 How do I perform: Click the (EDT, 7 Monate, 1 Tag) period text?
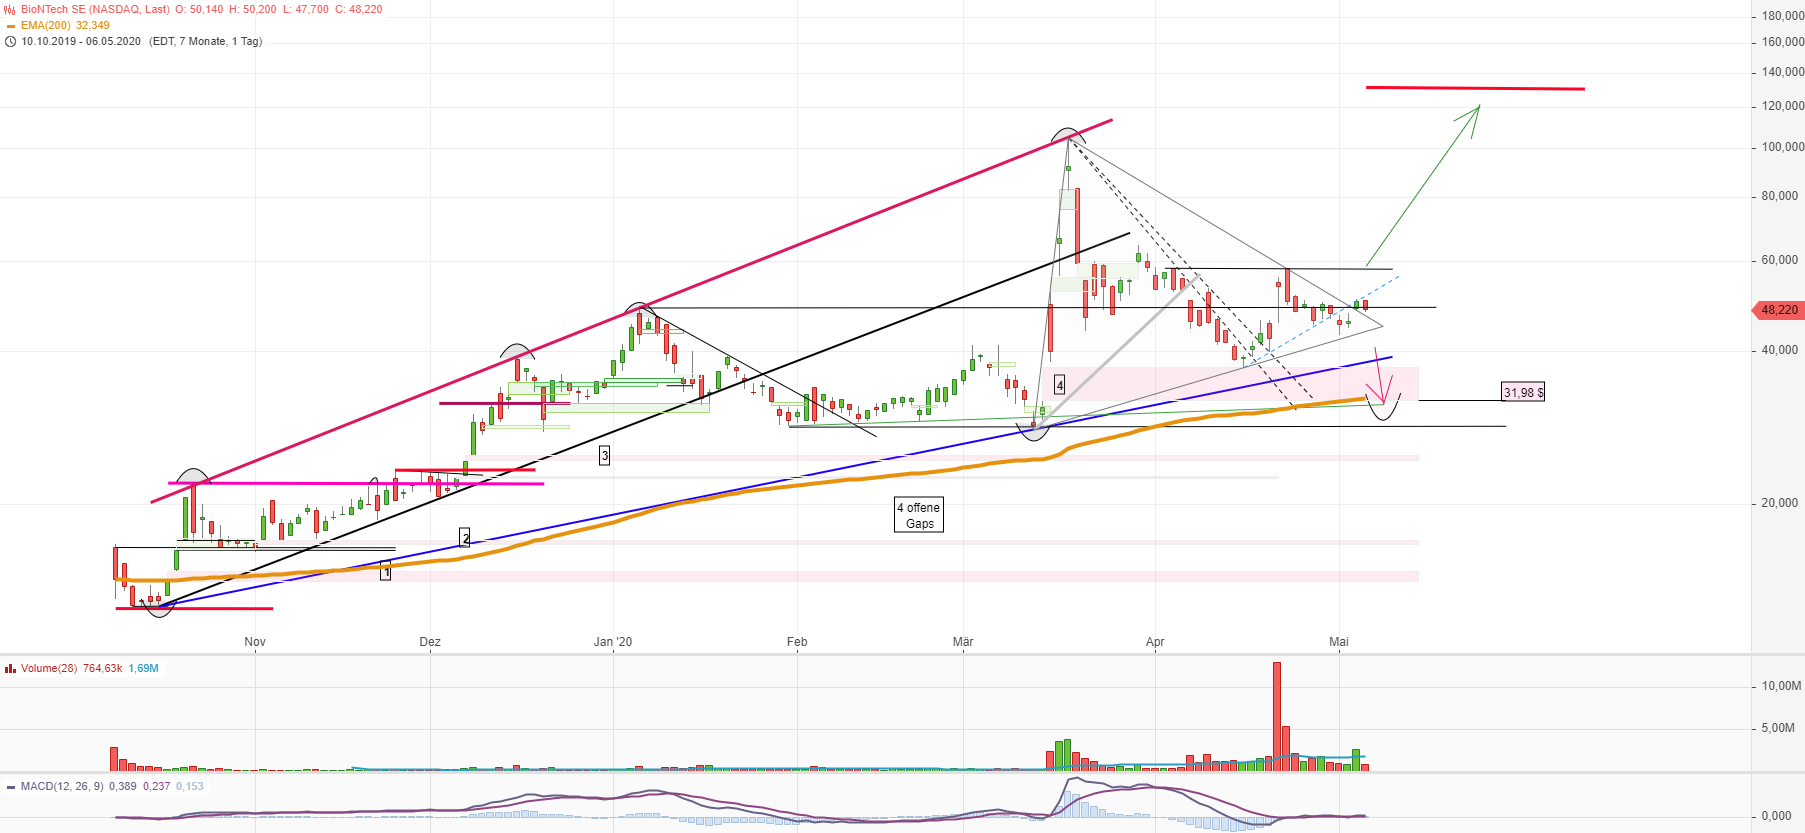[x=206, y=42]
